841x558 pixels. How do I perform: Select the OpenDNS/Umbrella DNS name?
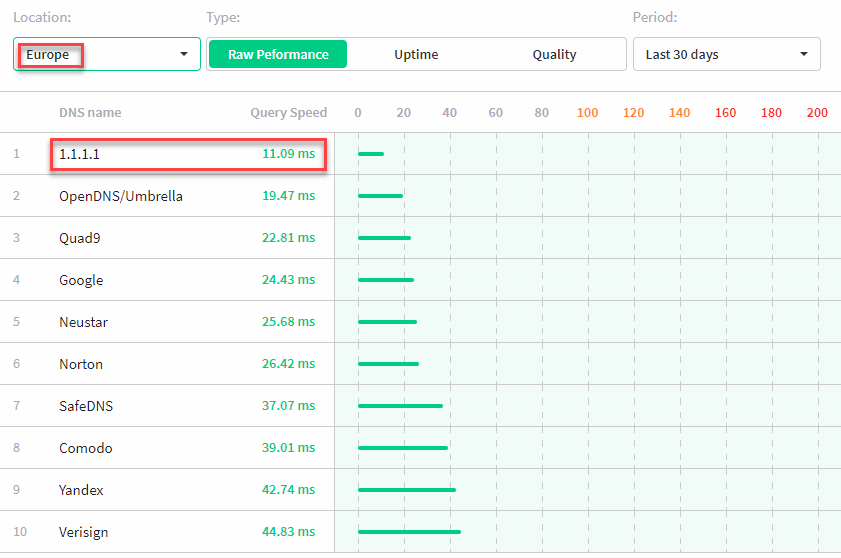tap(121, 196)
